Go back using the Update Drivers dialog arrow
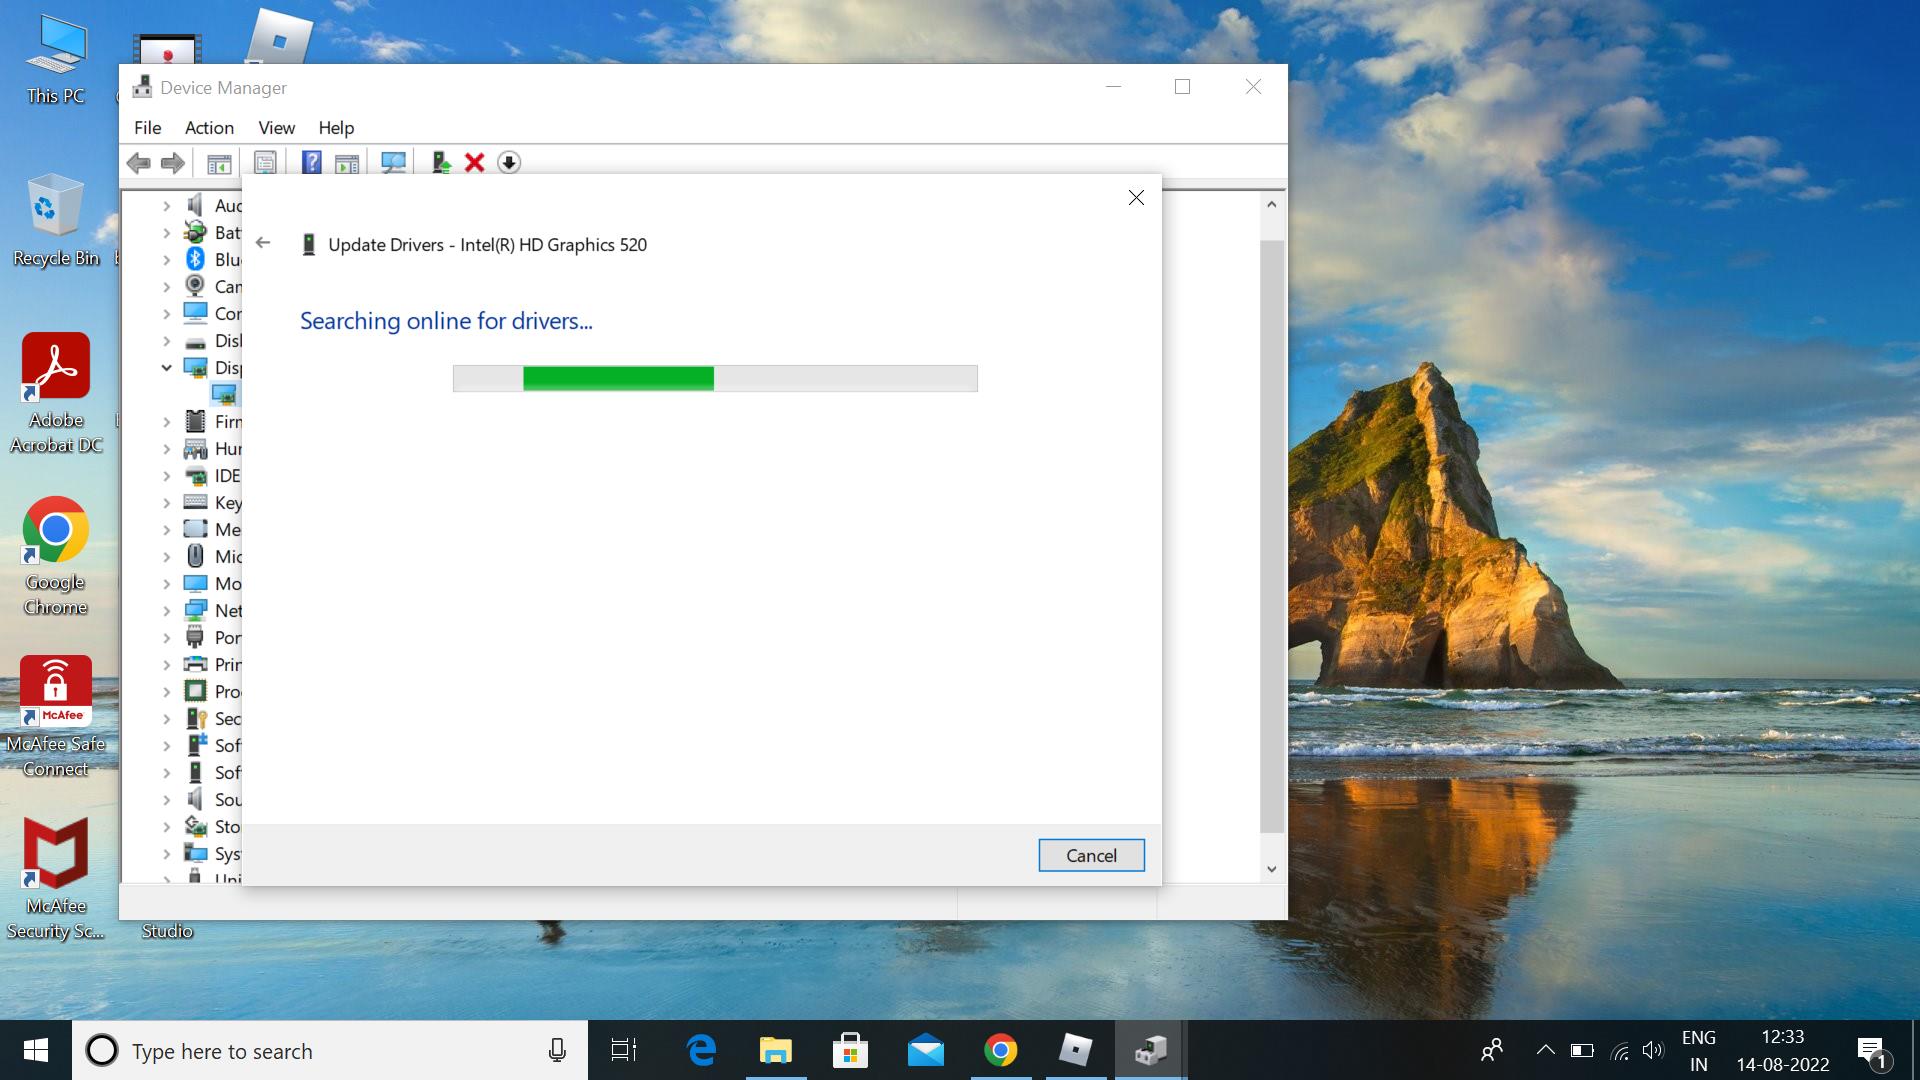 [263, 243]
